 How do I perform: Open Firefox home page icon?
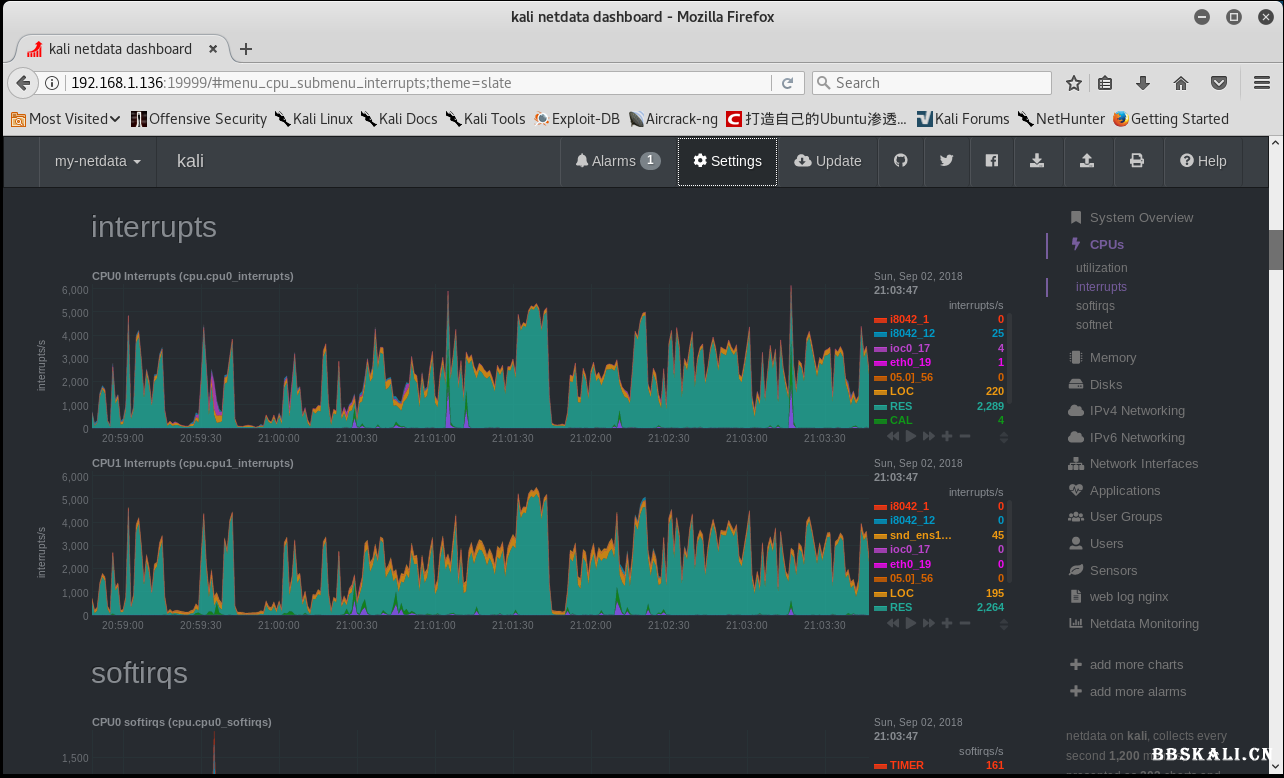pyautogui.click(x=1181, y=83)
